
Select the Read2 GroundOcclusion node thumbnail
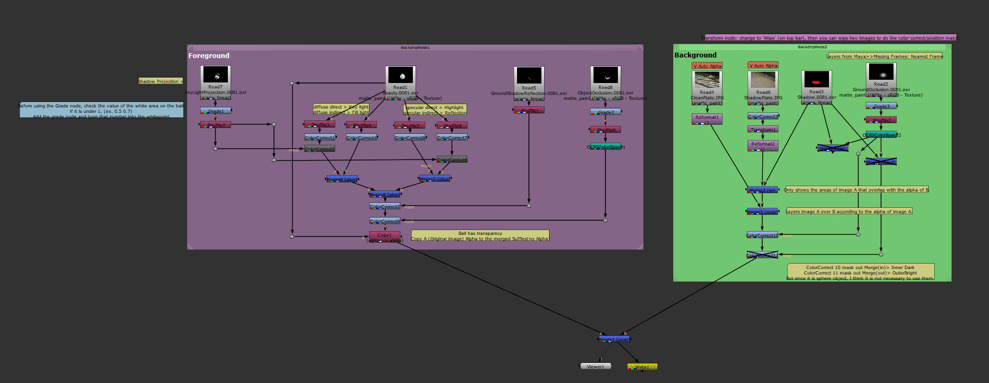point(881,72)
